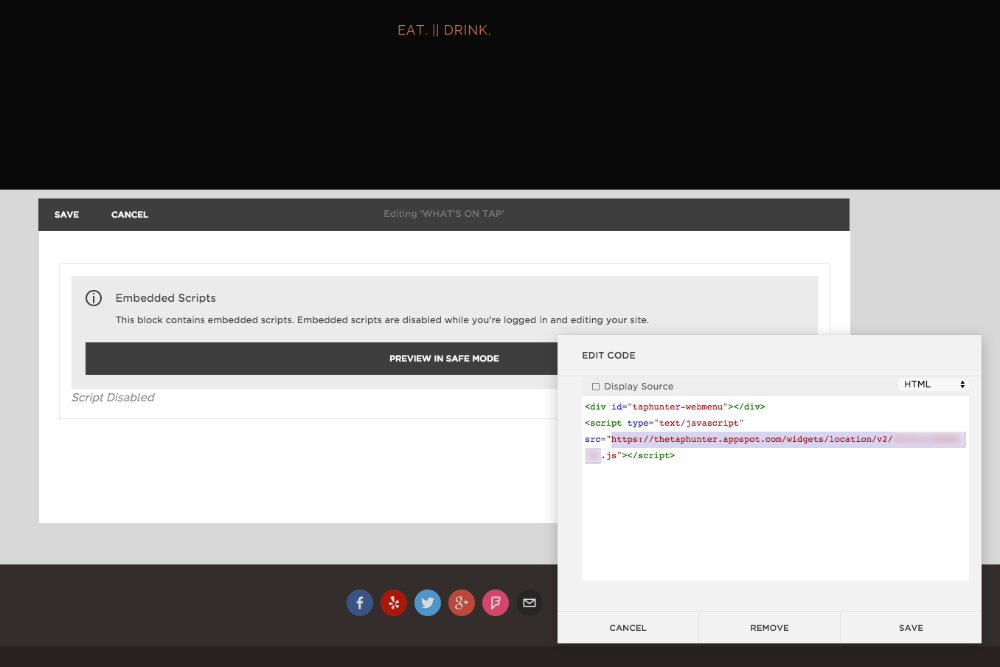1000x667 pixels.
Task: Click the 'Script Disabled' label
Action: pos(113,397)
